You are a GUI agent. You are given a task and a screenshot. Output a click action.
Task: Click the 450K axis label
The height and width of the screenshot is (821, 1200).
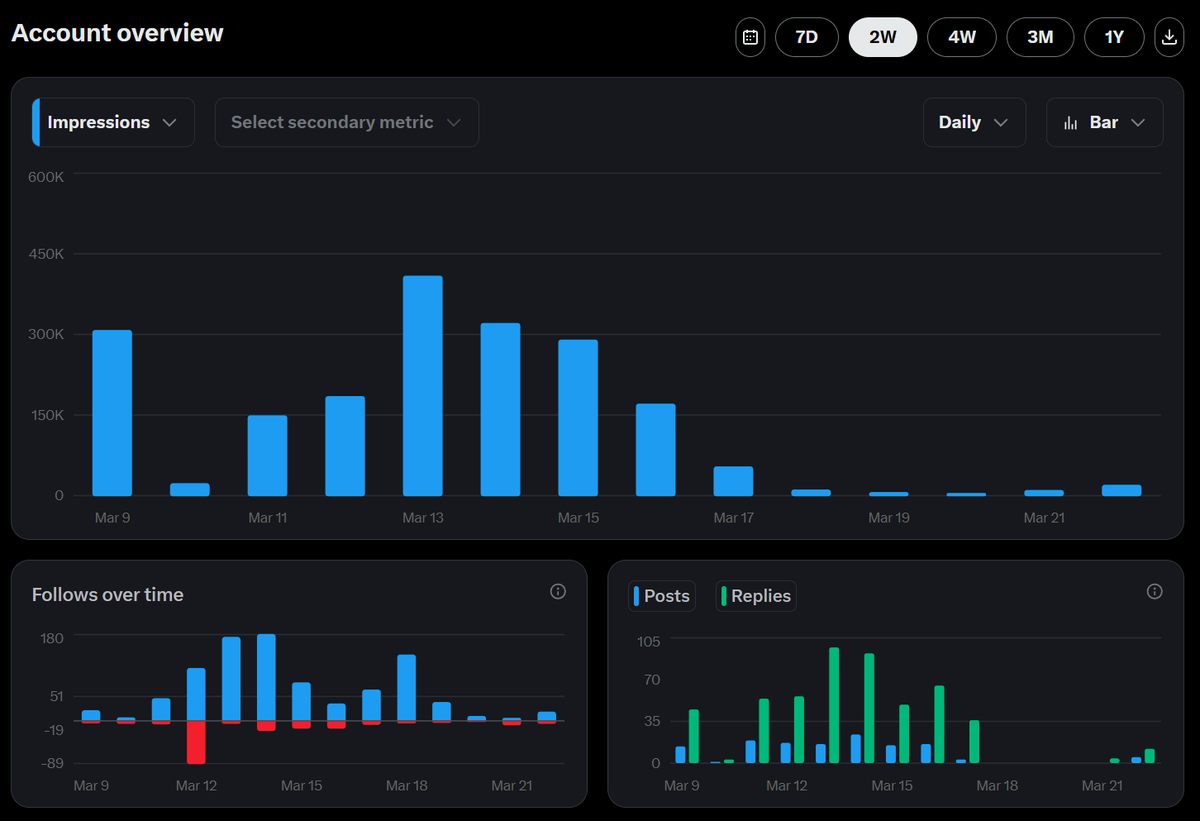click(46, 254)
